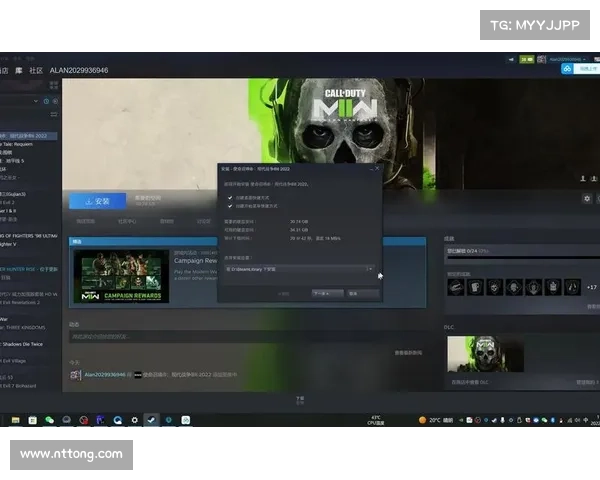The width and height of the screenshot is (600, 480).
Task: Click the sixth achievement badge icon
Action: 553,287
